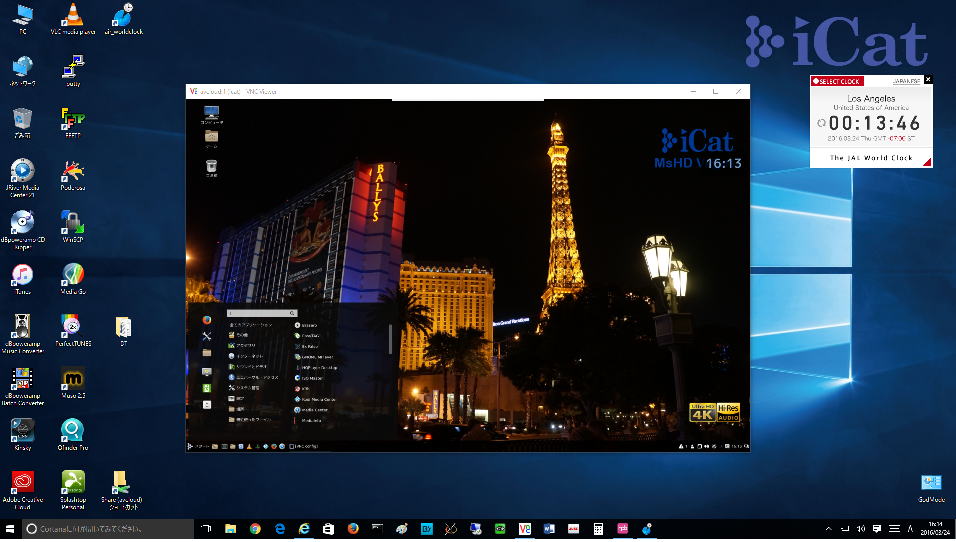The width and height of the screenshot is (956, 542).
Task: Open Microsoft Edge from the Windows taskbar
Action: (279, 529)
